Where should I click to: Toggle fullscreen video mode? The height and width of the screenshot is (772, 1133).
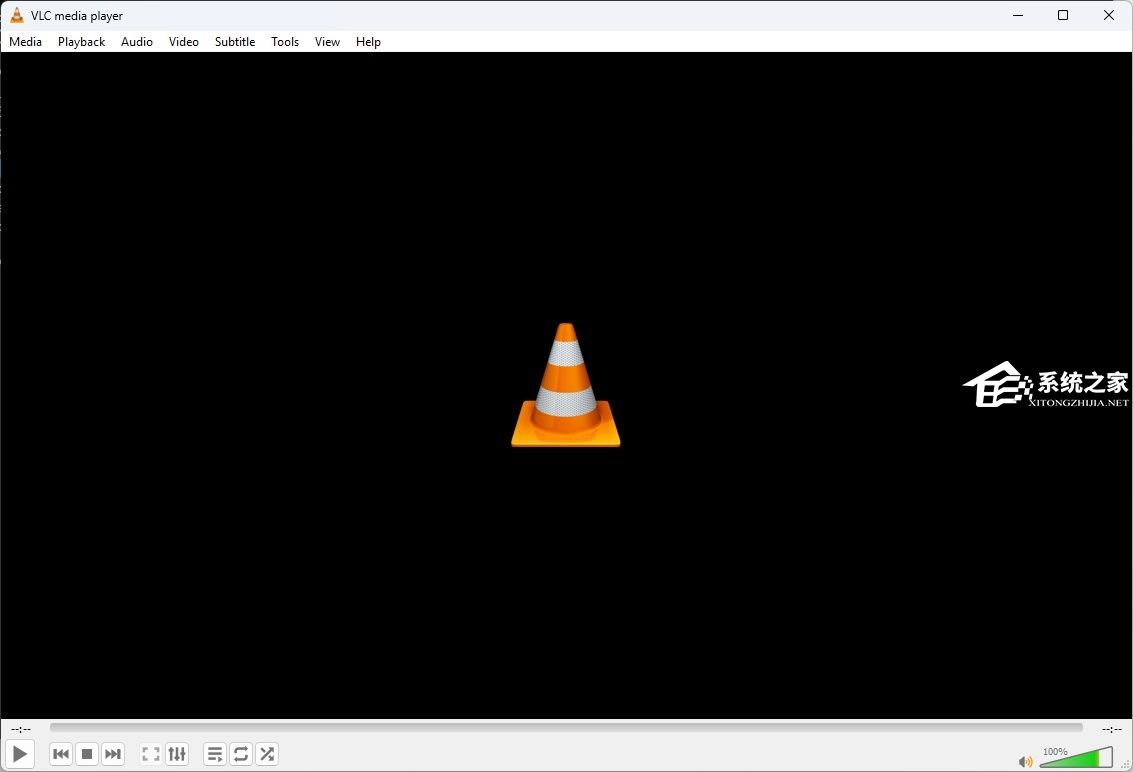151,754
